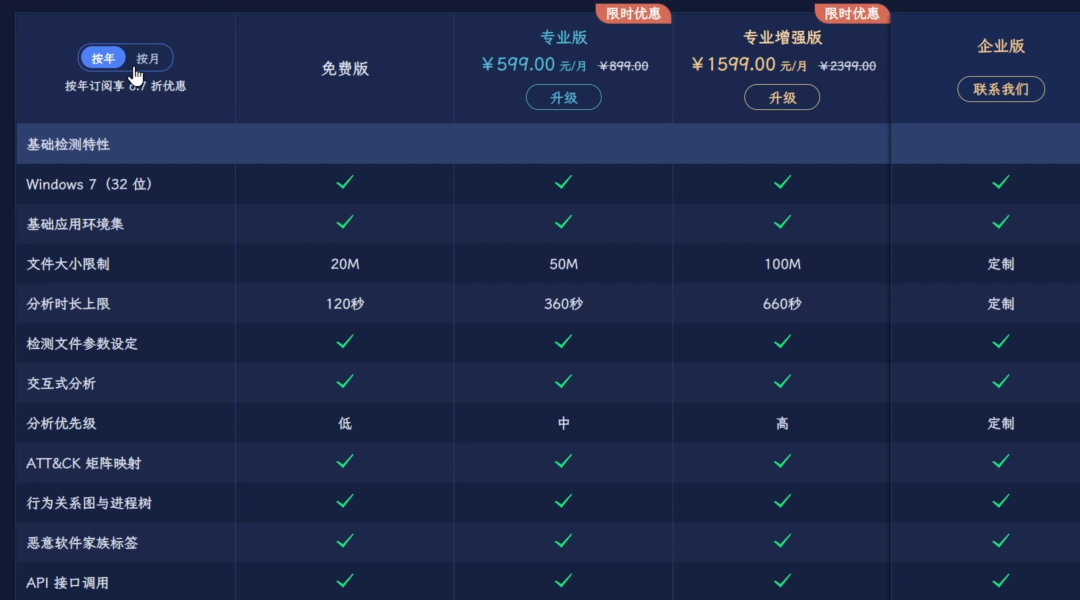Viewport: 1080px width, 600px height.
Task: Click the 120秒 analysis duration value
Action: (x=345, y=304)
